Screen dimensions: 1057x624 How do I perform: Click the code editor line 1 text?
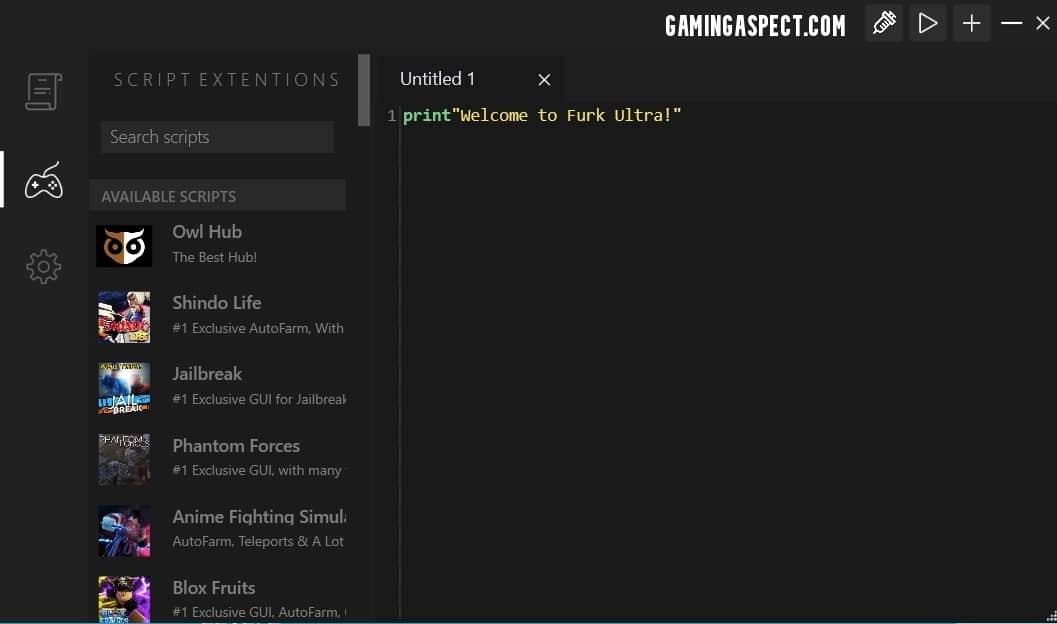coord(541,116)
